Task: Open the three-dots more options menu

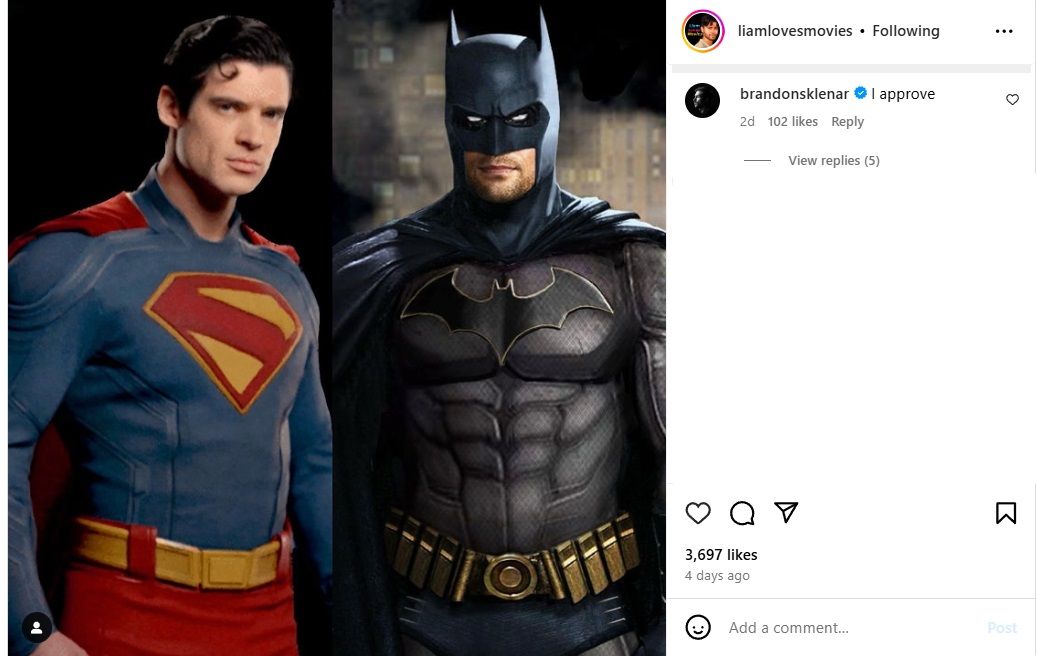Action: (x=1004, y=31)
